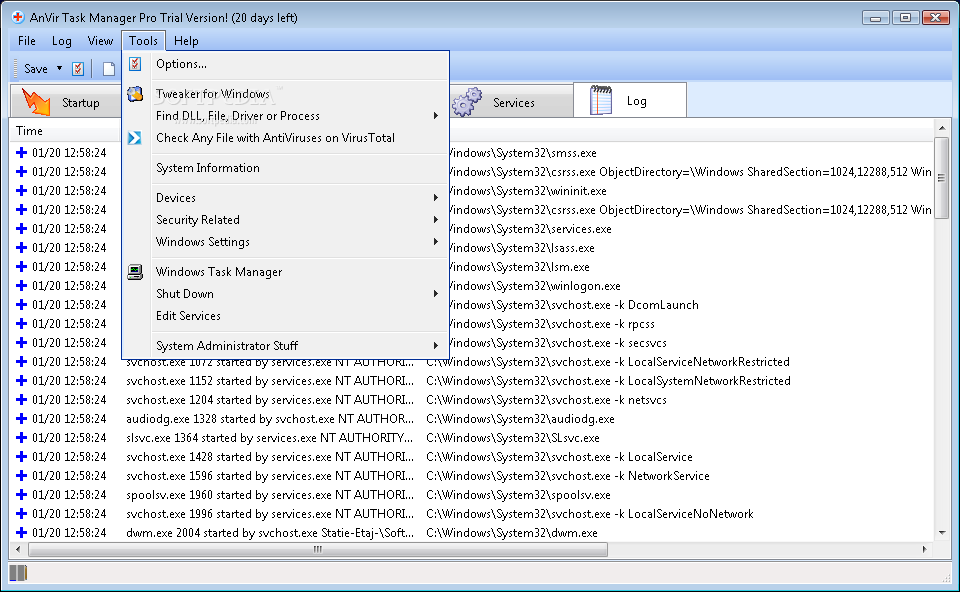Click horizontal scrollbar right arrow
The image size is (960, 592).
click(x=924, y=549)
